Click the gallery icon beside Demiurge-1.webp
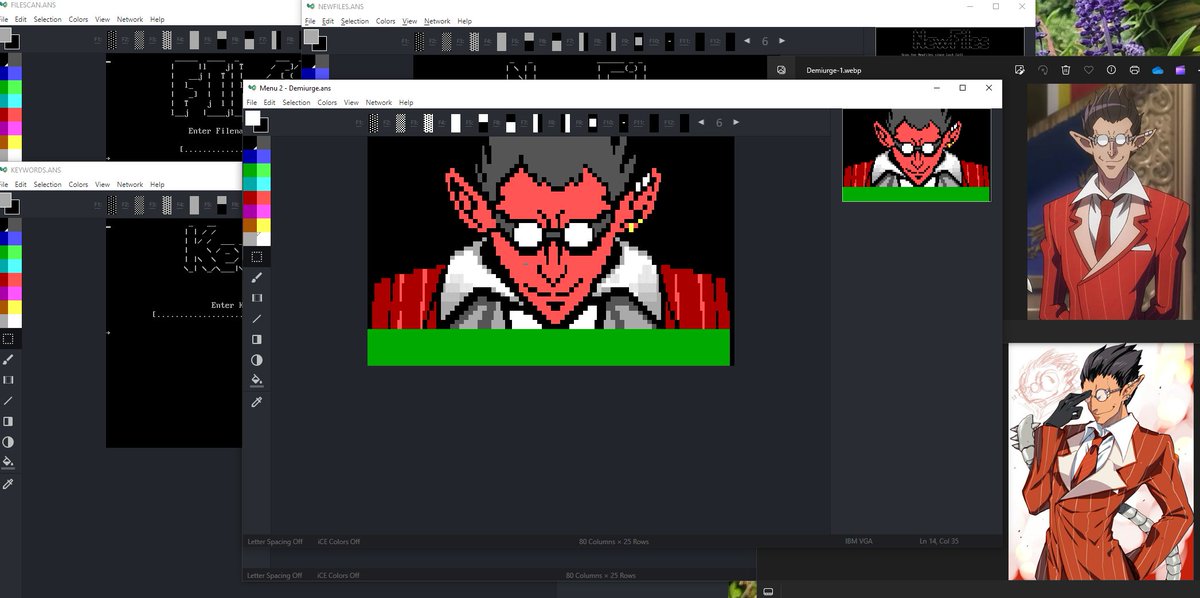Viewport: 1200px width, 598px height. tap(782, 70)
